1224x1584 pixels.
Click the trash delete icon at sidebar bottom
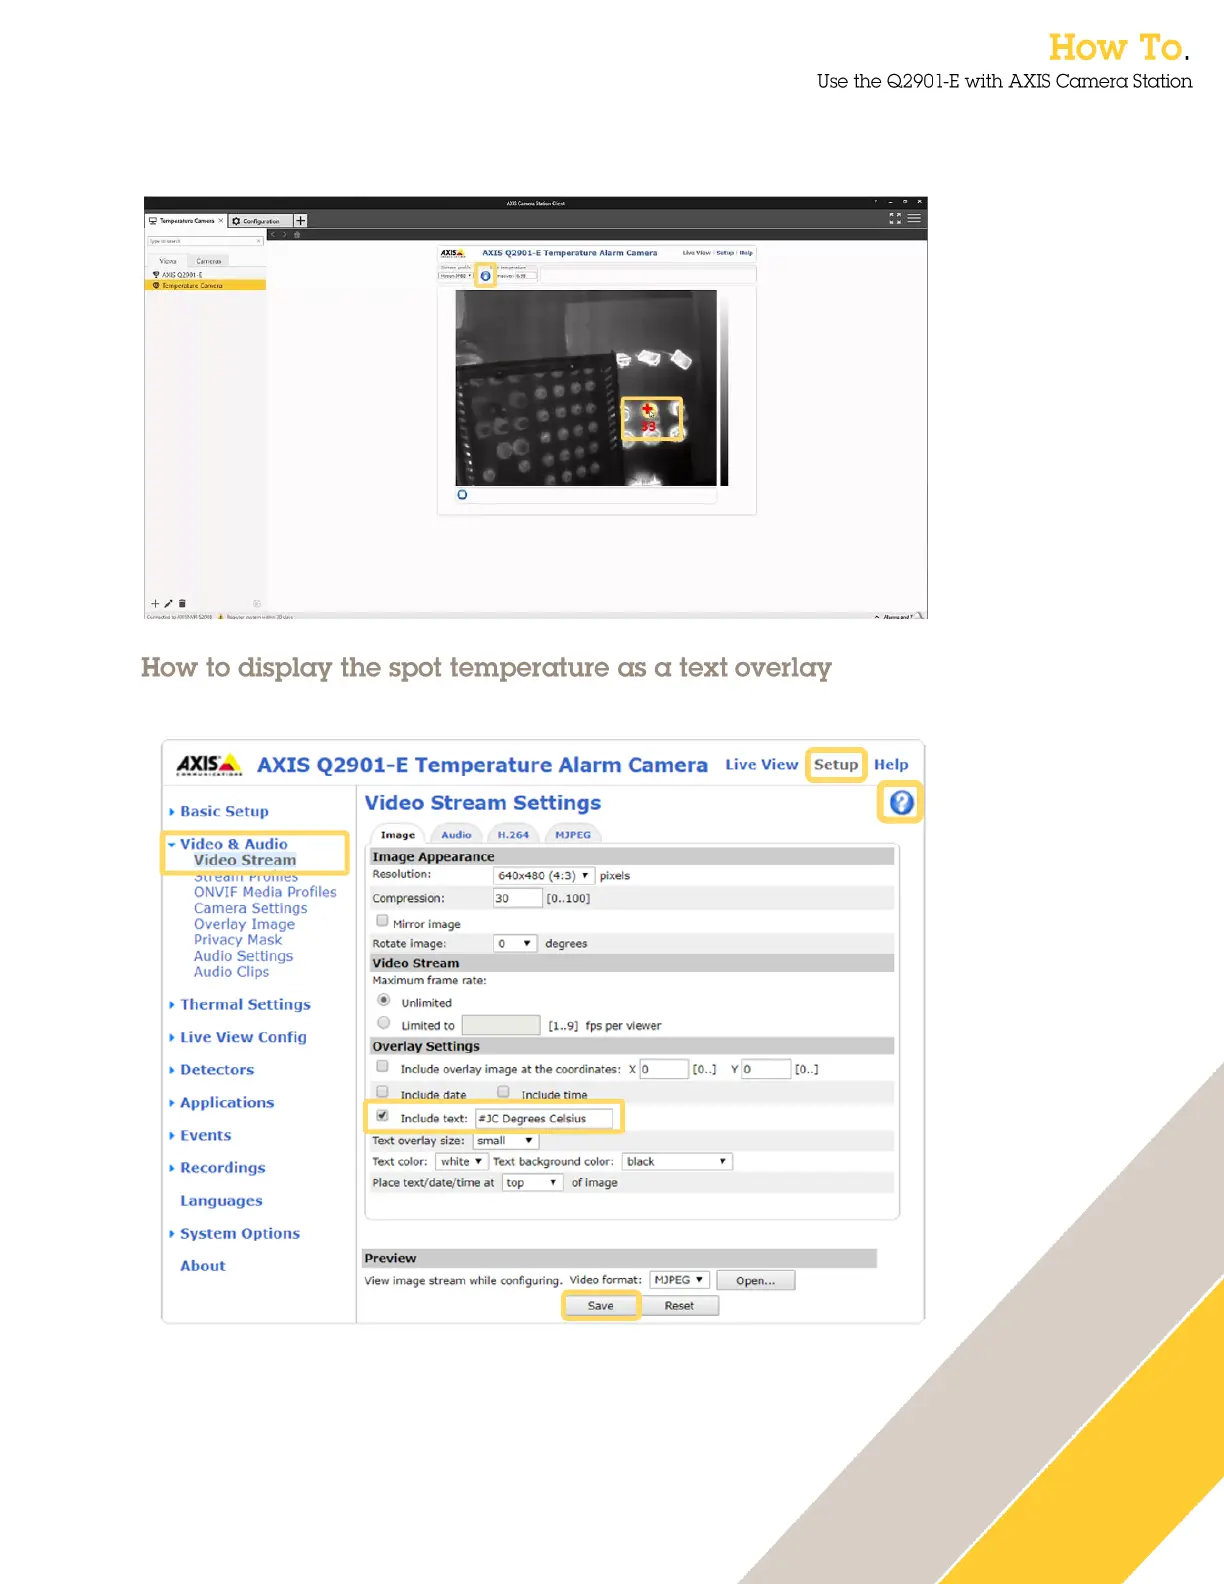182,603
